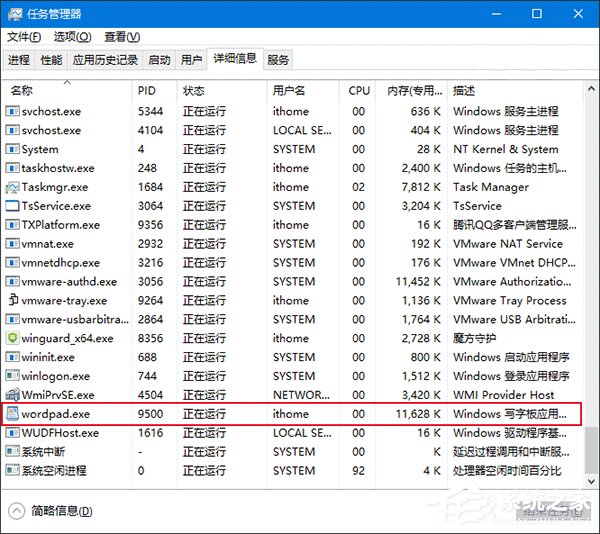Switch to the 服务 tab
Image resolution: width=600 pixels, height=534 pixels.
click(x=278, y=60)
